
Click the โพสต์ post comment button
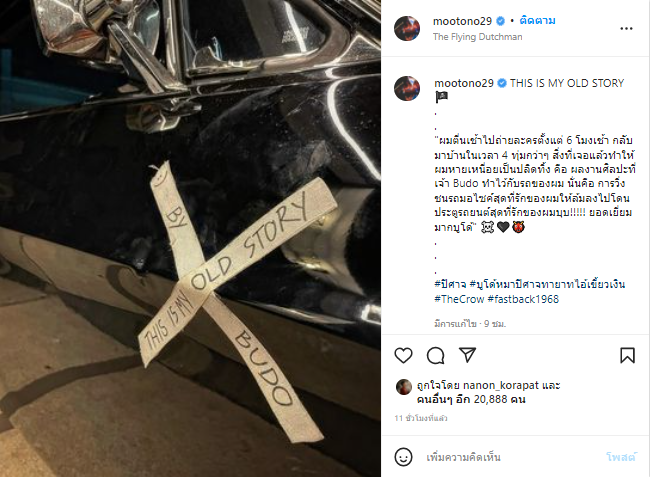pos(621,457)
